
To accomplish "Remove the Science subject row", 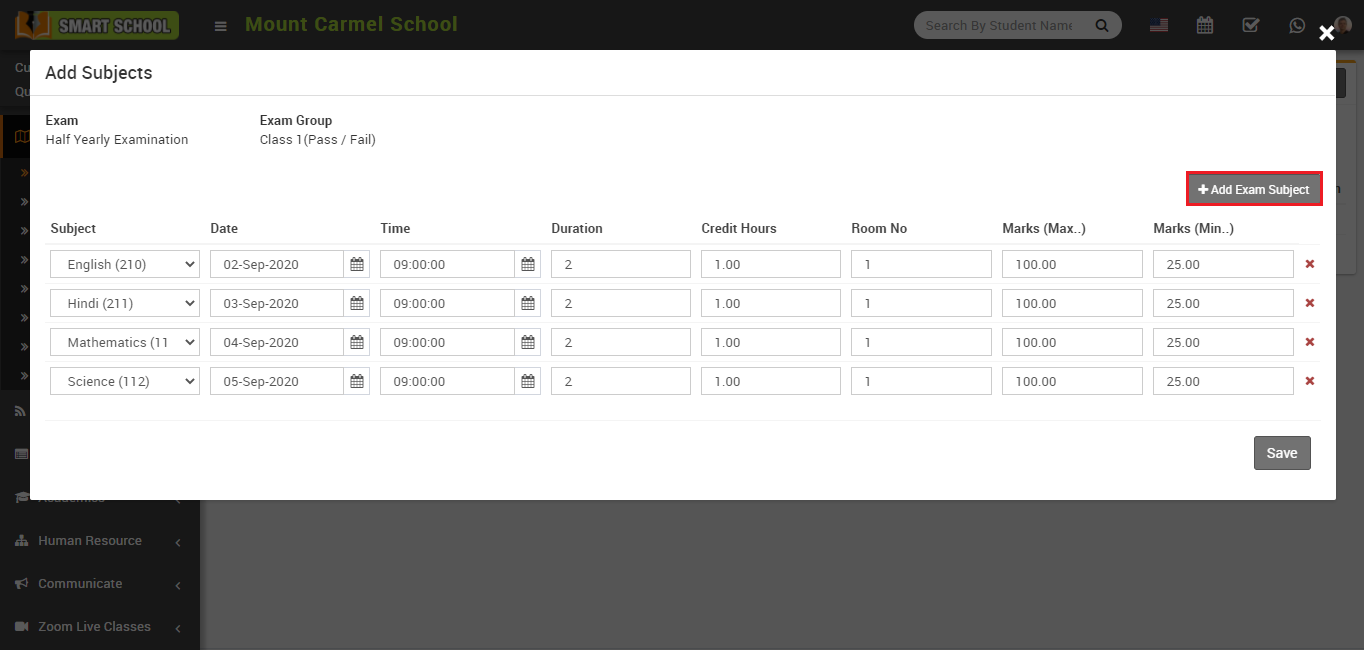I will pos(1310,380).
